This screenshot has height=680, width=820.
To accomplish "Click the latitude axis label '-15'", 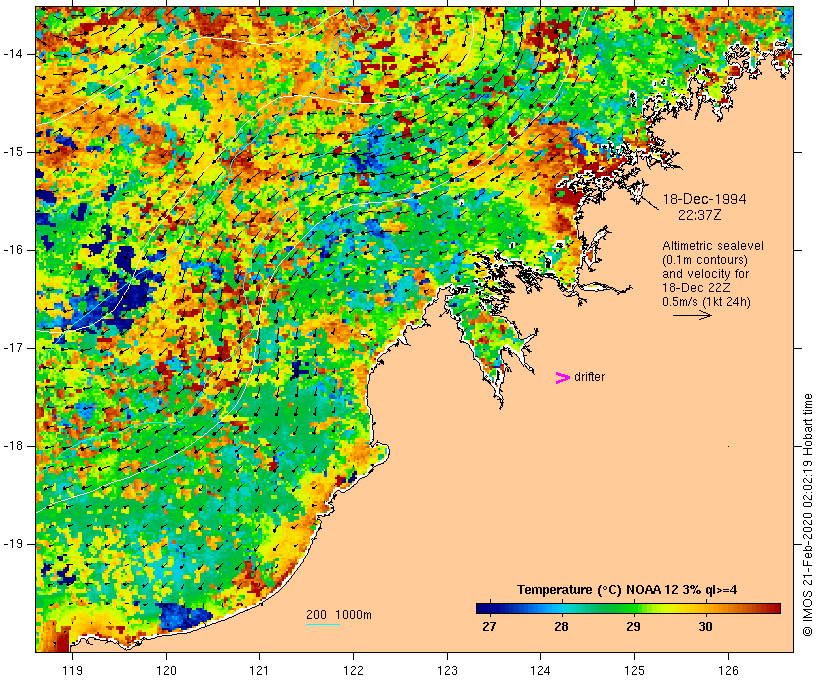I will click(13, 152).
